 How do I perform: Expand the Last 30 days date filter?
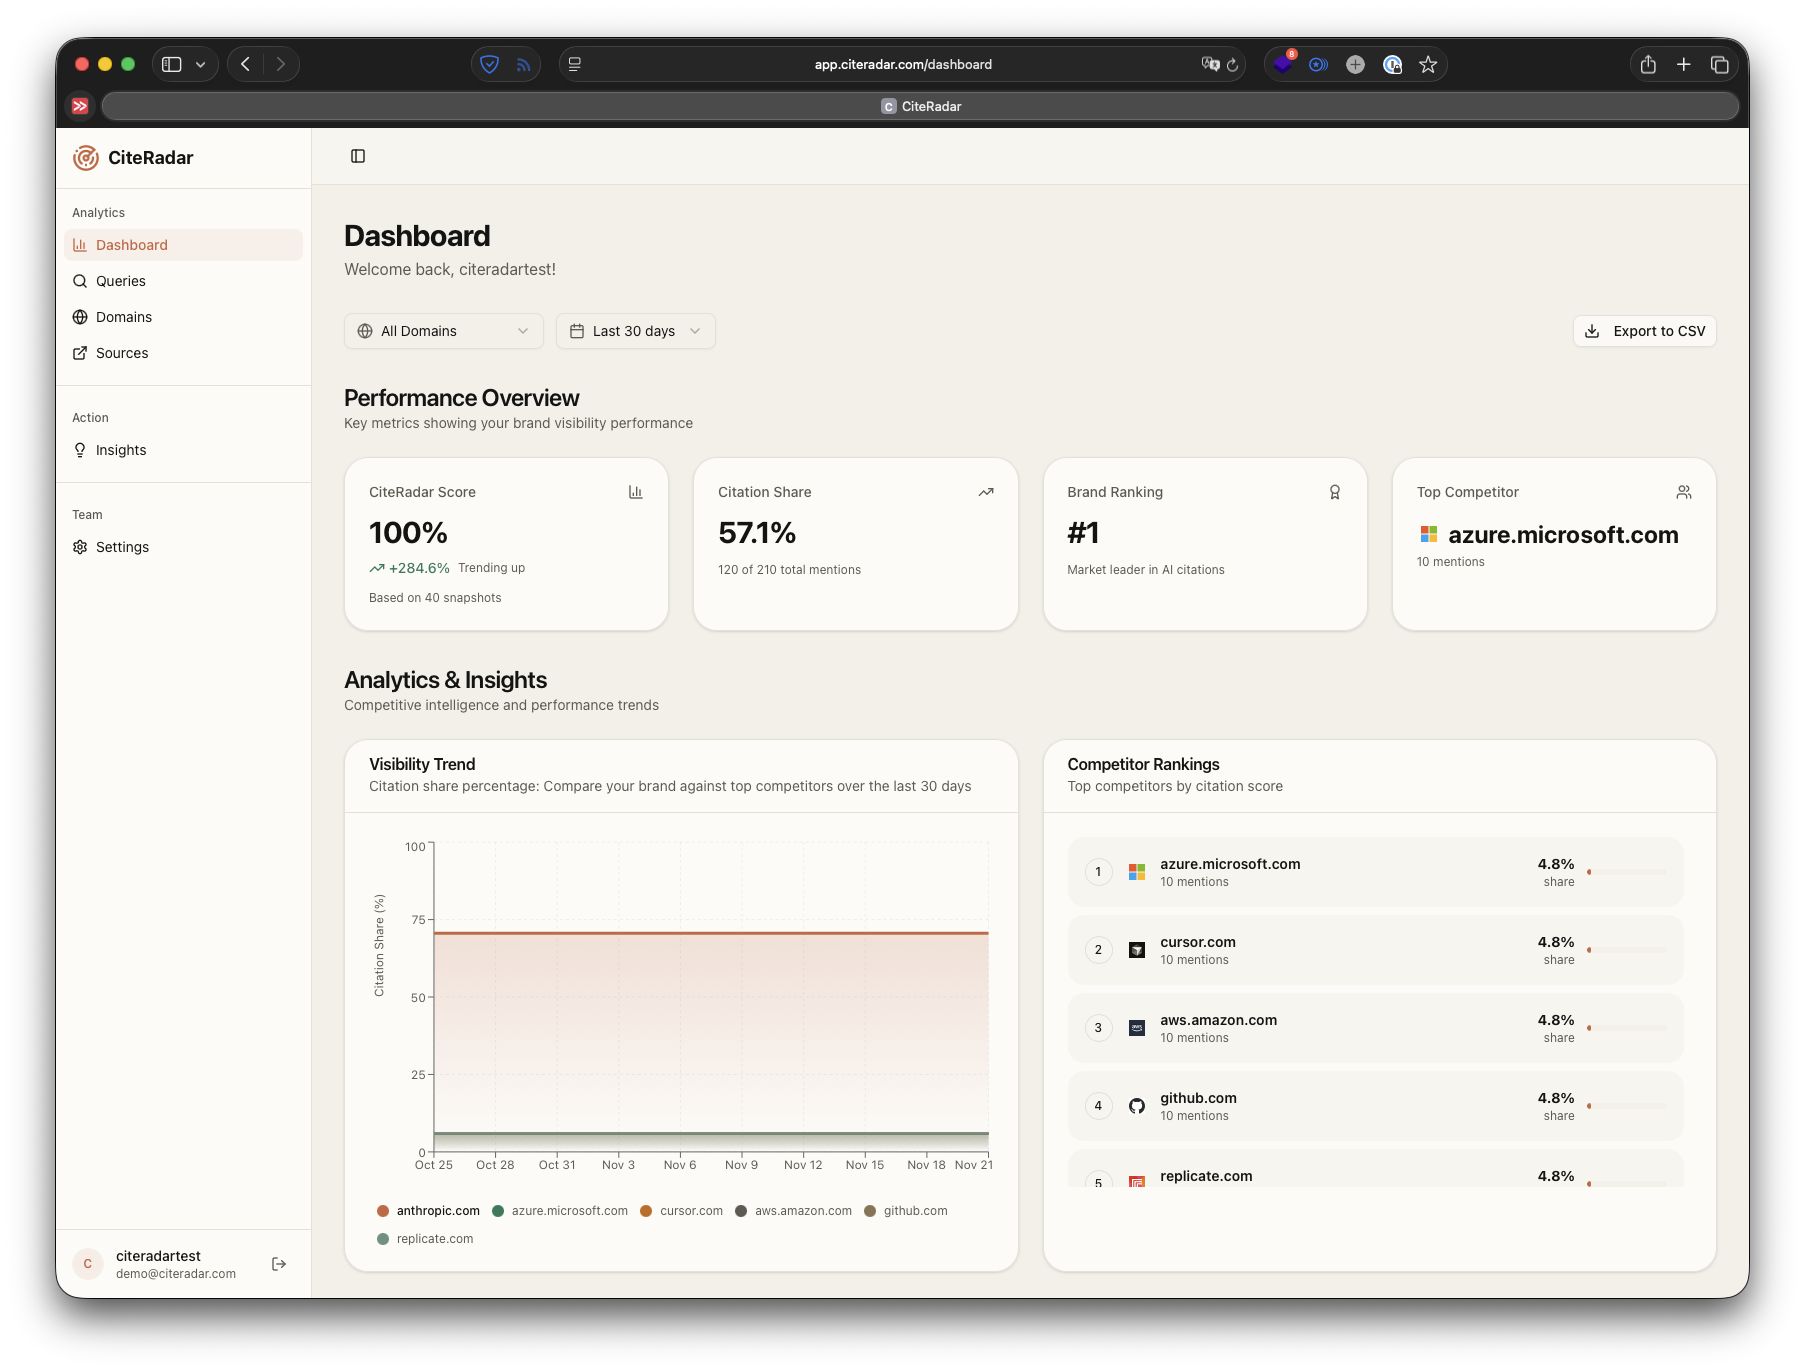[635, 331]
